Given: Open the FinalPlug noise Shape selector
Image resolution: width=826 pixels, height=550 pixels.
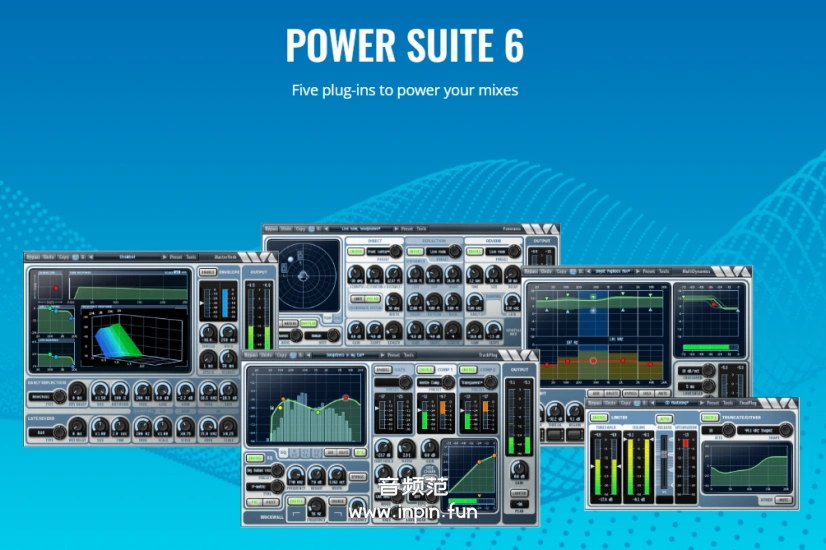Looking at the screenshot, I should [764, 430].
